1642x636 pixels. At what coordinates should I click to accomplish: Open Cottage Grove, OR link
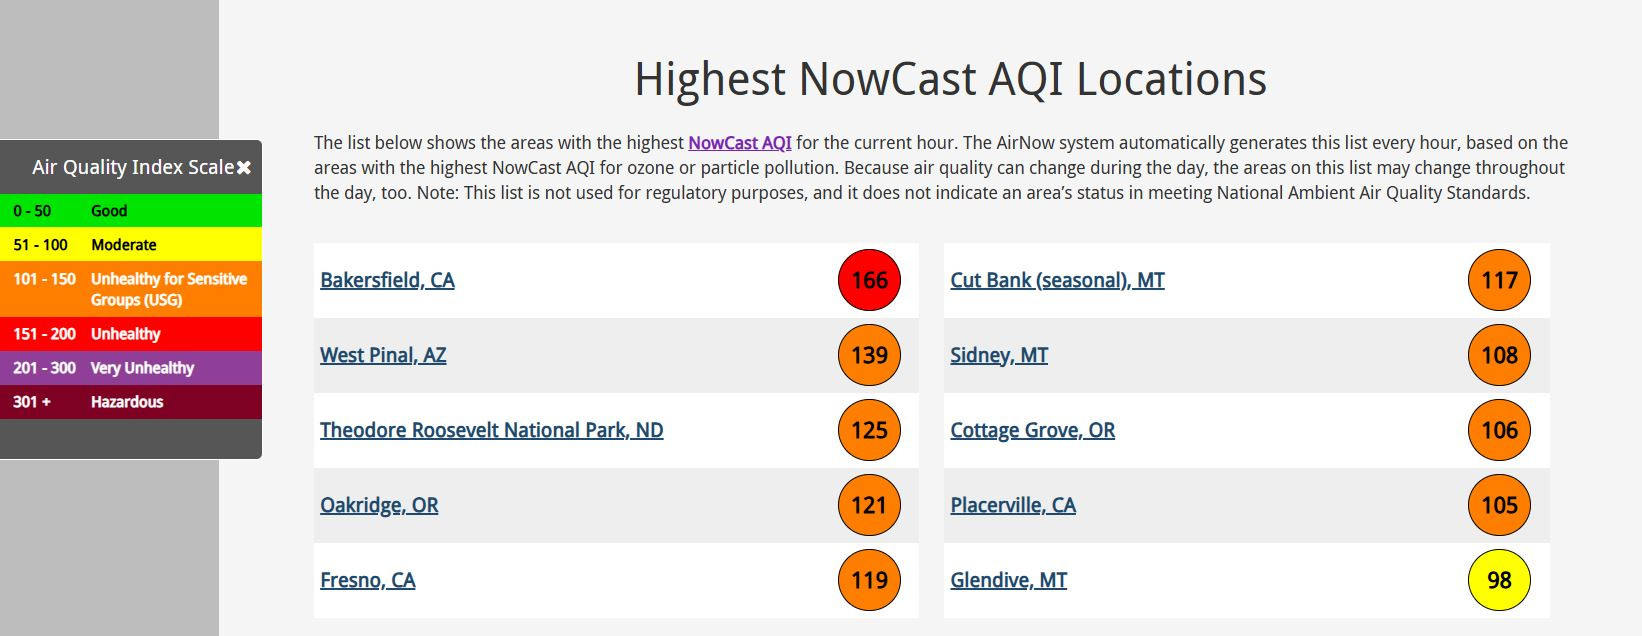point(1032,430)
